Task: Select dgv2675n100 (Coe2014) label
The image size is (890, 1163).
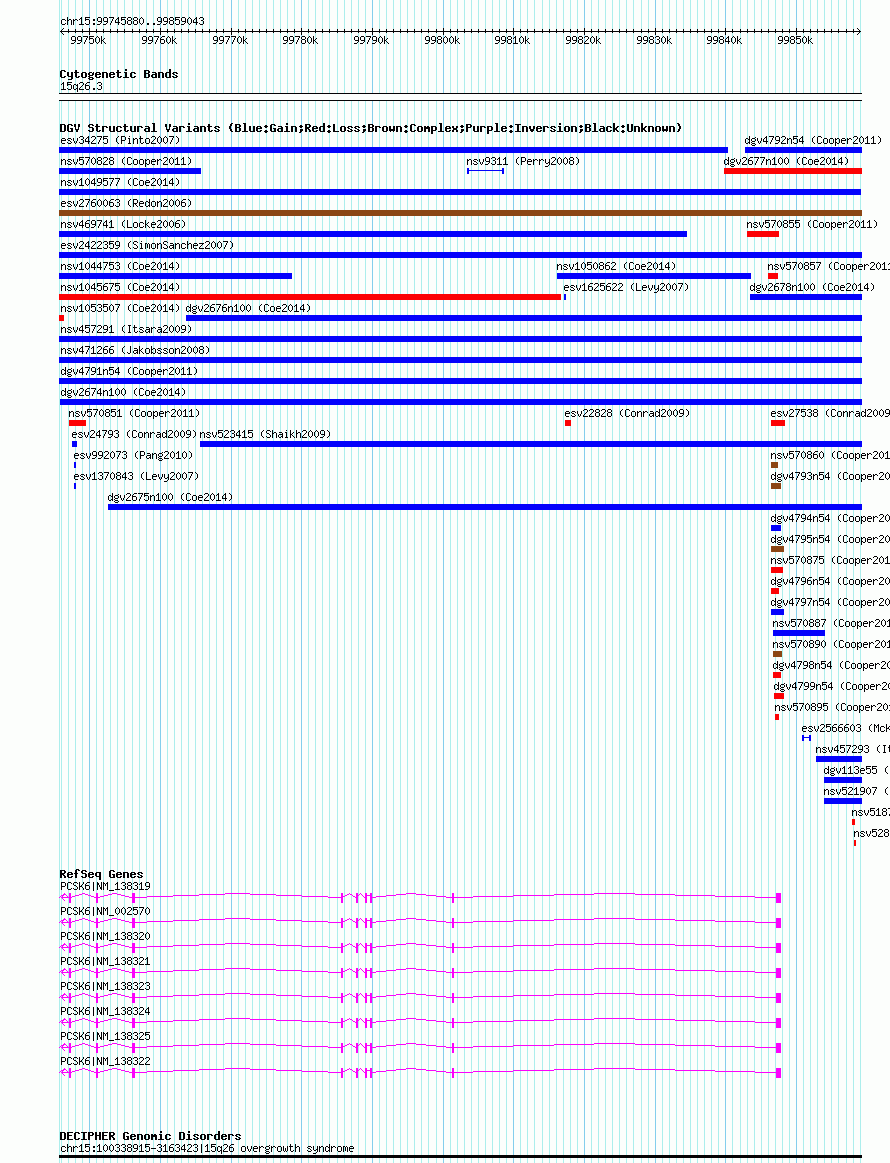Action: (170, 497)
